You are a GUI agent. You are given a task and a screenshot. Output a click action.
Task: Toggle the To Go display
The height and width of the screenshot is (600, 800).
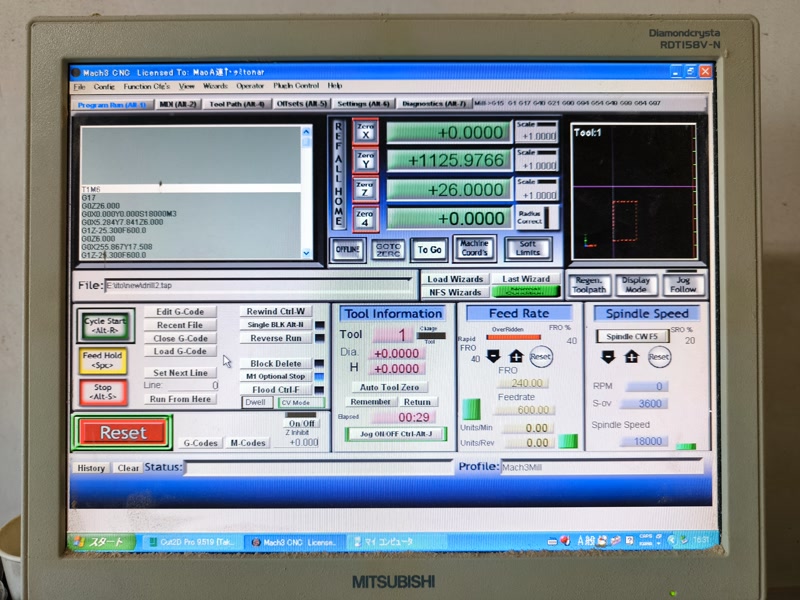coord(430,249)
